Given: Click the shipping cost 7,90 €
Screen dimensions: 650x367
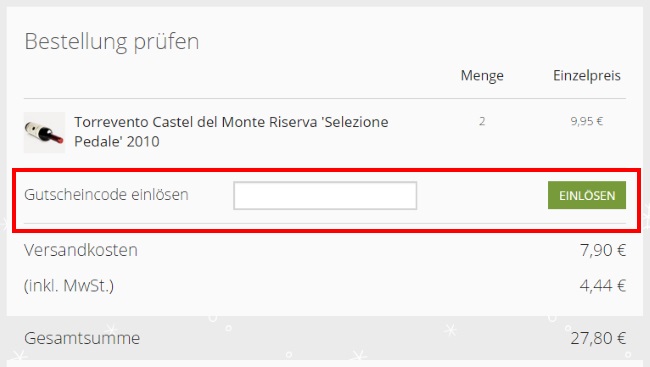Looking at the screenshot, I should click(603, 250).
